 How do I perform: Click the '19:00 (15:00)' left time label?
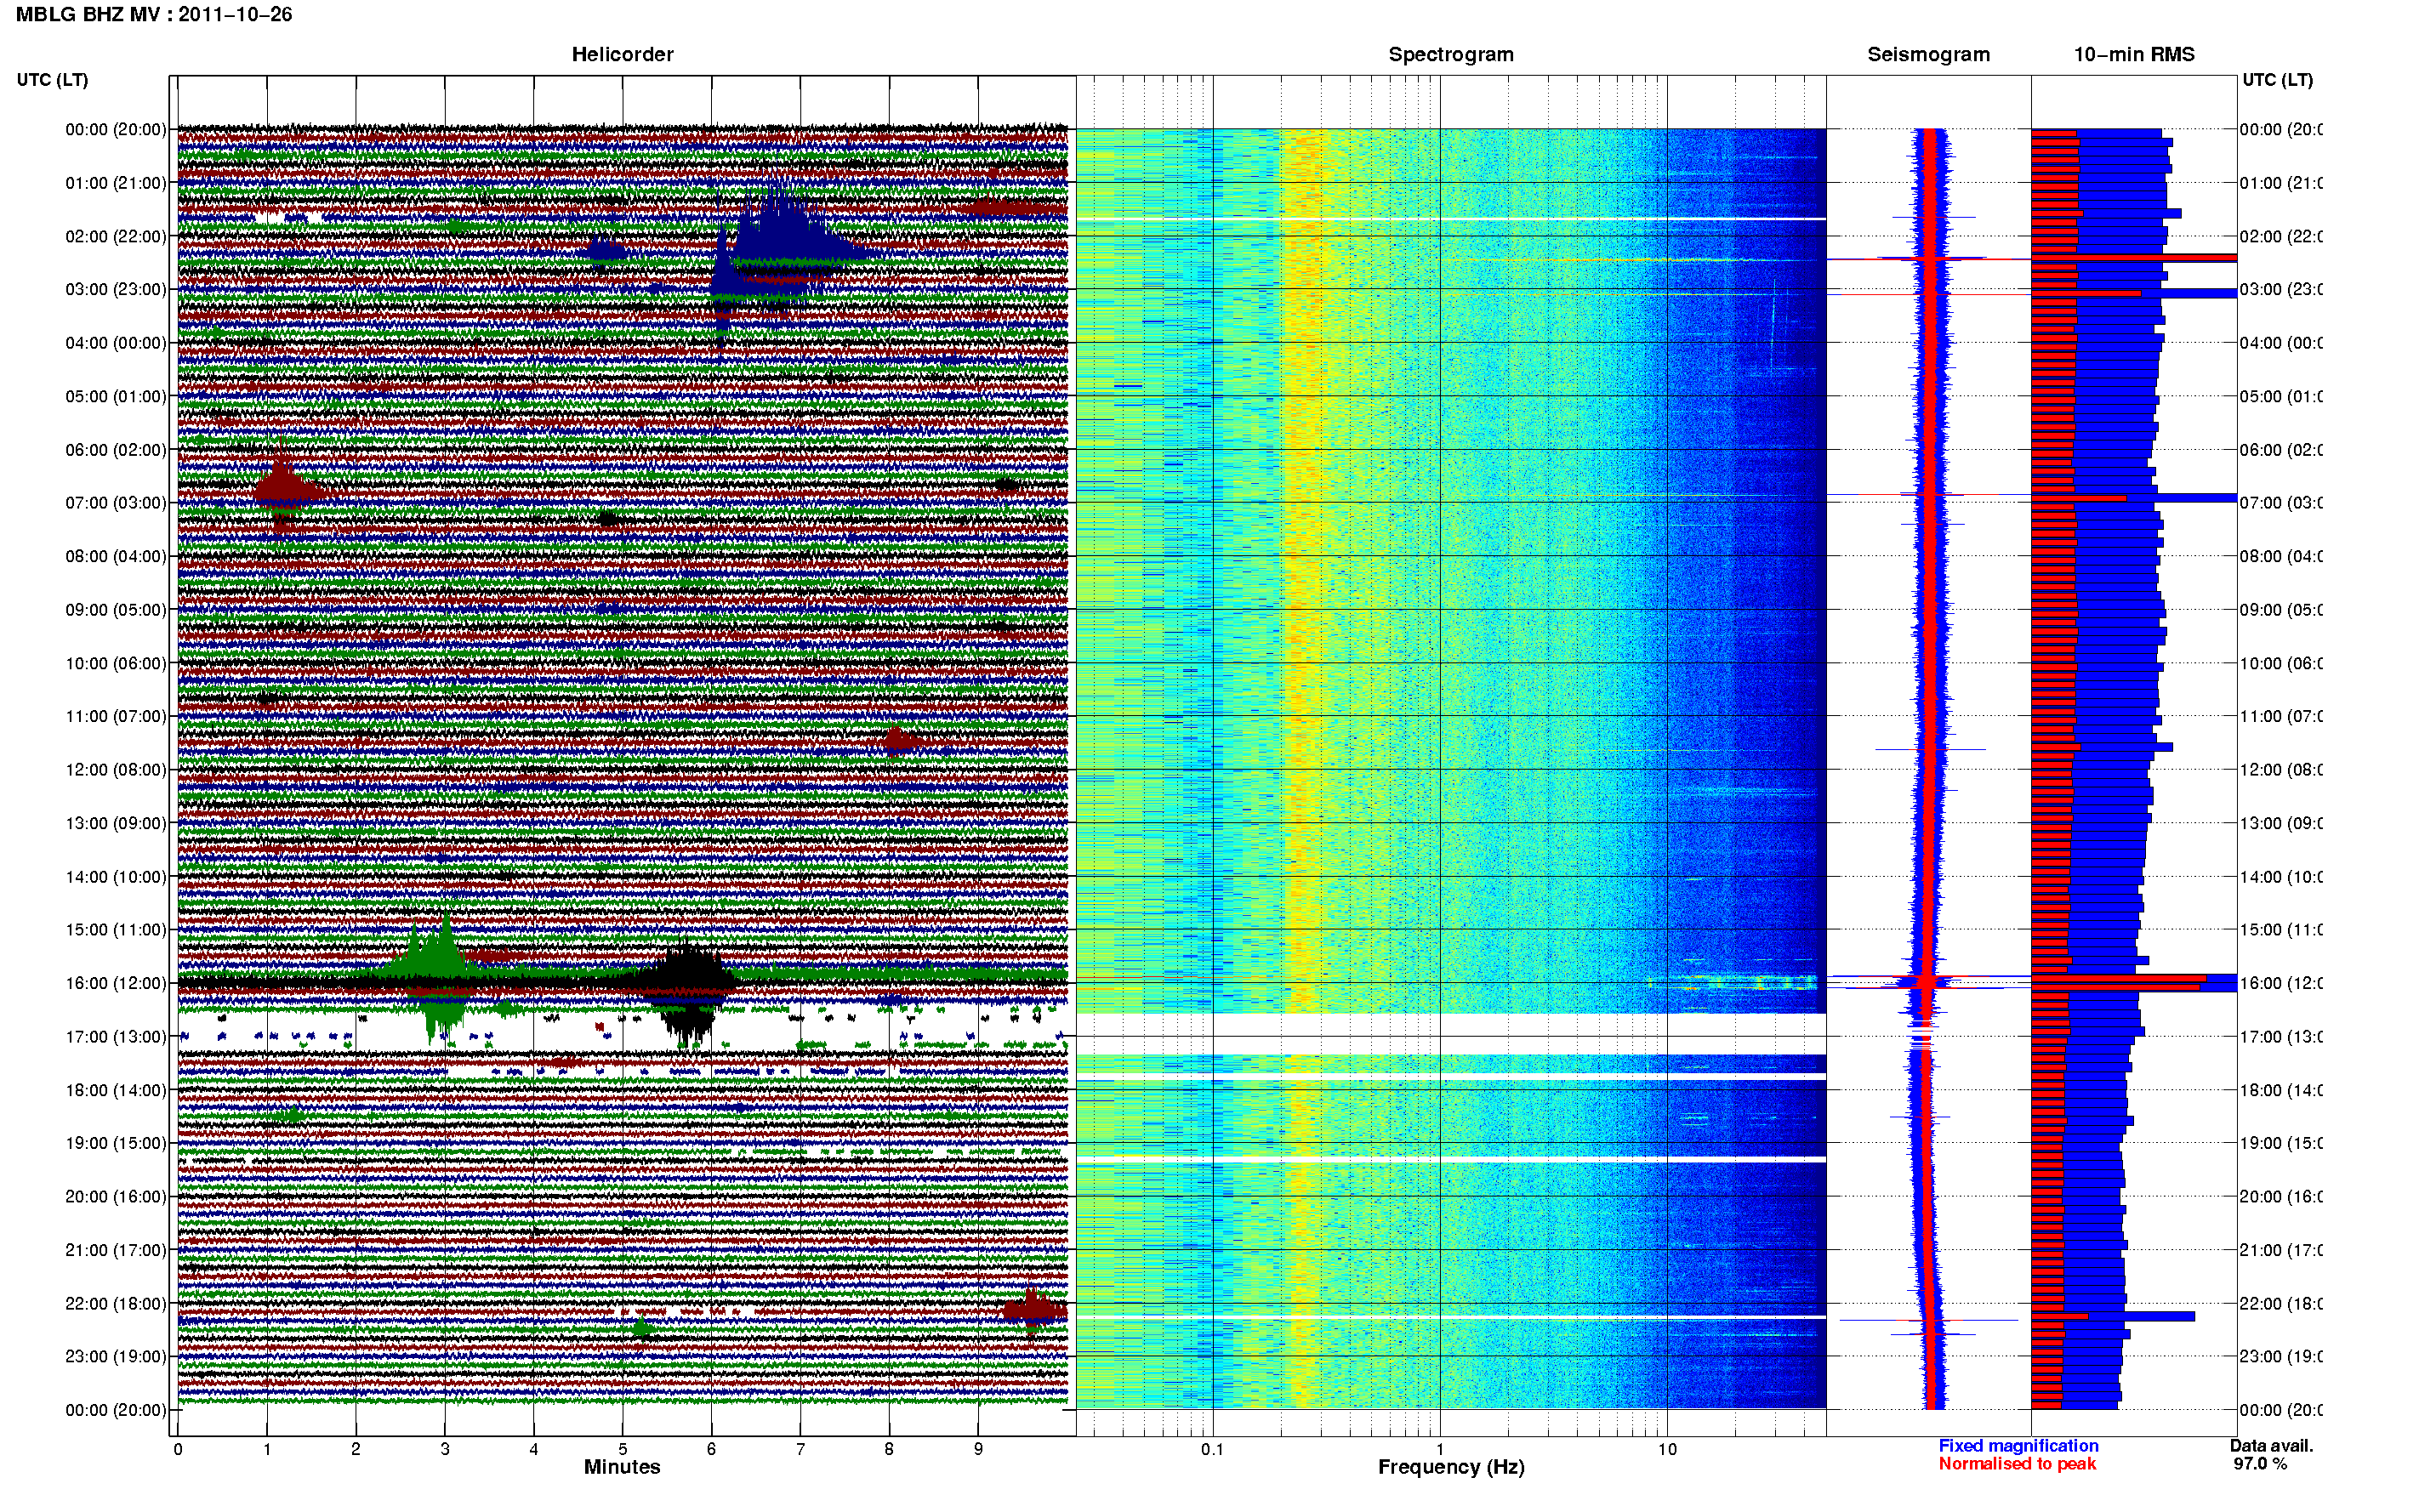tap(116, 1143)
